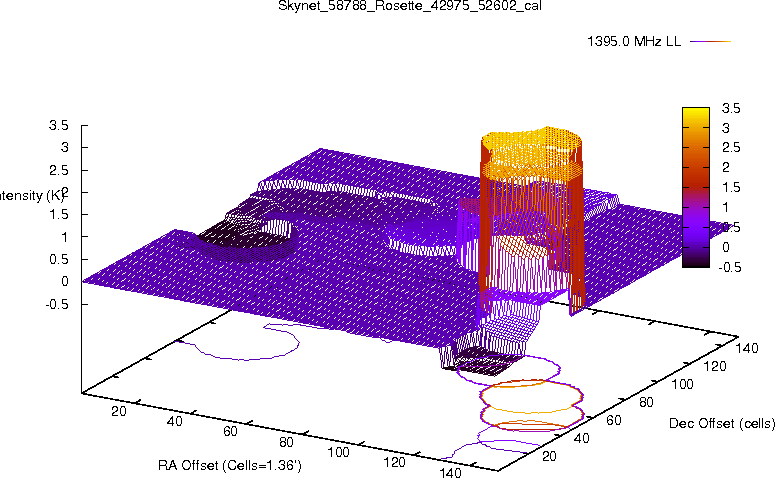This screenshot has height=478, width=775.
Task: Click the 0 label on the color bar
Action: click(726, 247)
